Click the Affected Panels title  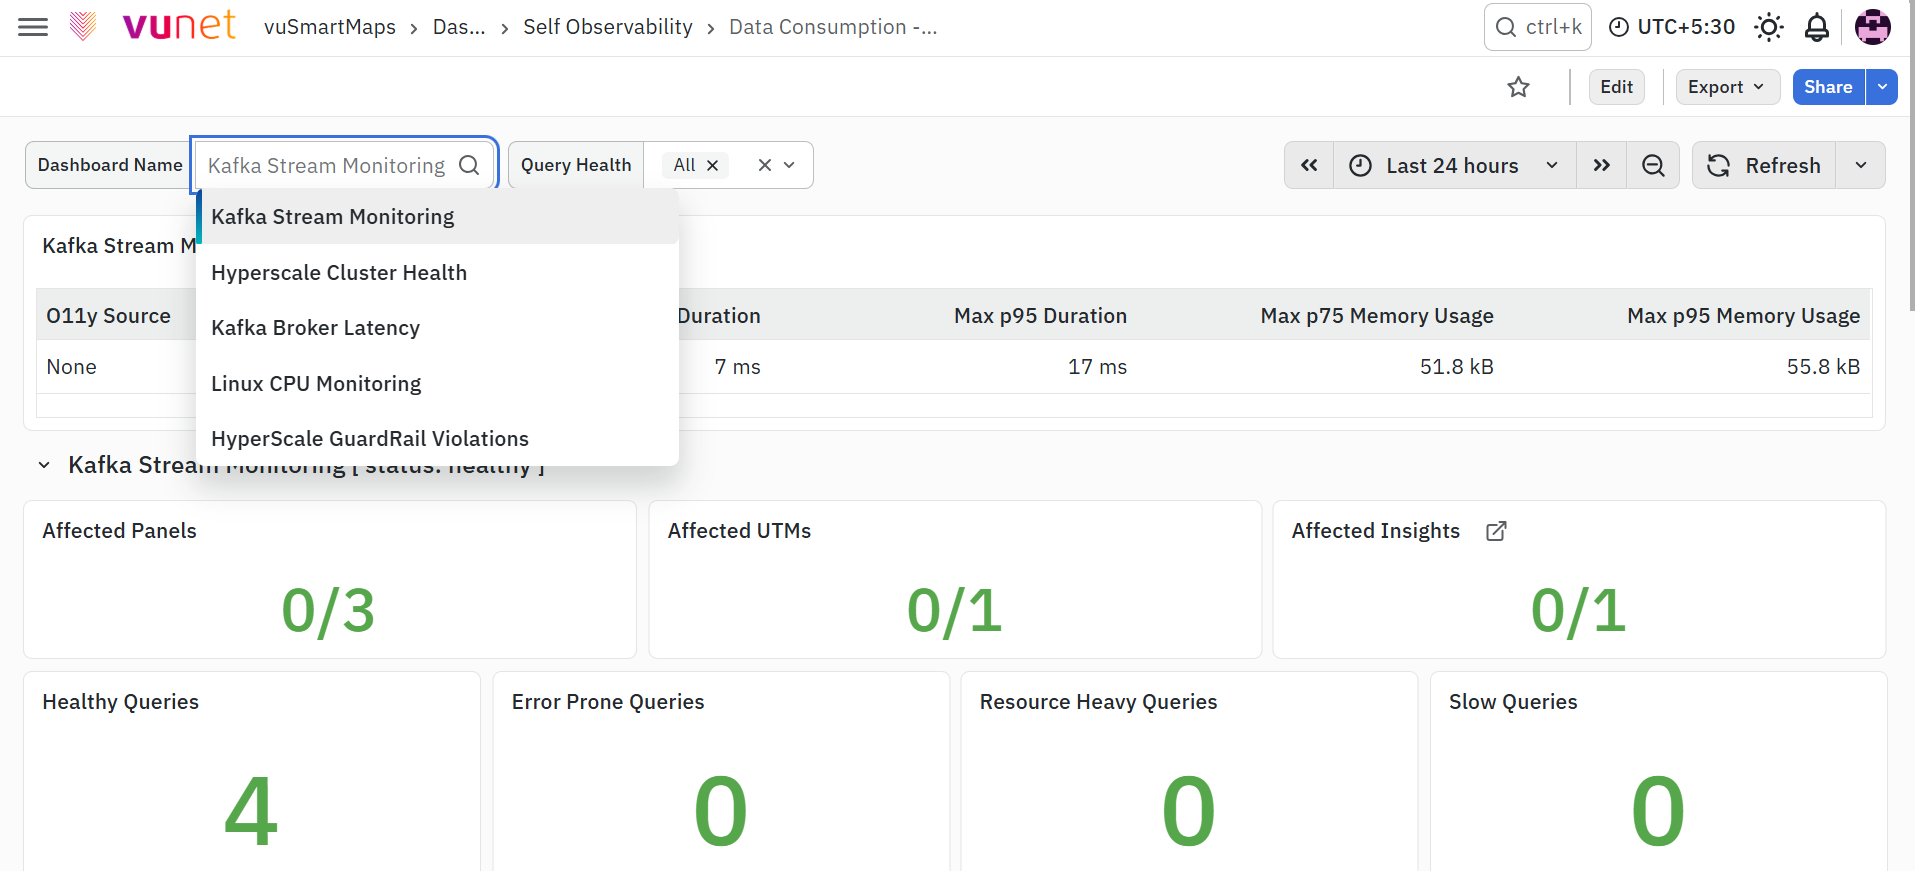(119, 531)
